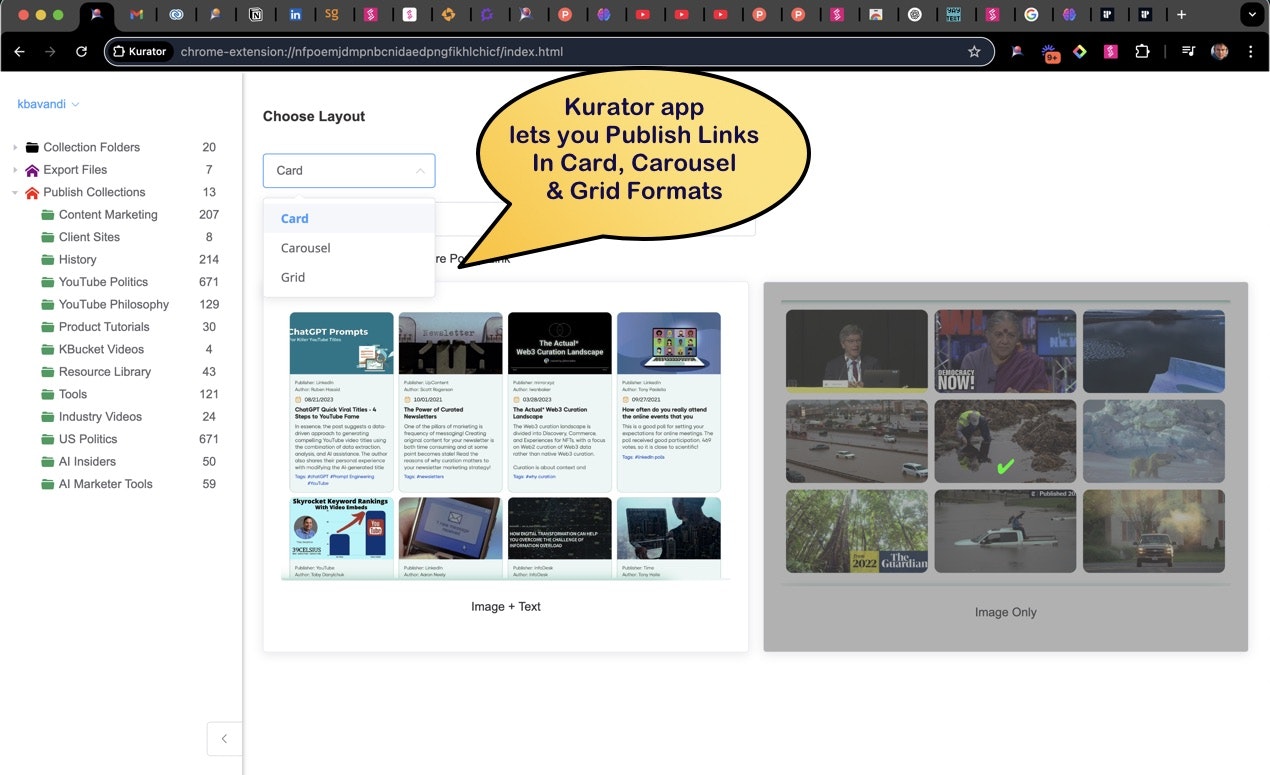Collapse the sidebar with the arrow button
Image resolution: width=1270 pixels, height=775 pixels.
pyautogui.click(x=224, y=739)
